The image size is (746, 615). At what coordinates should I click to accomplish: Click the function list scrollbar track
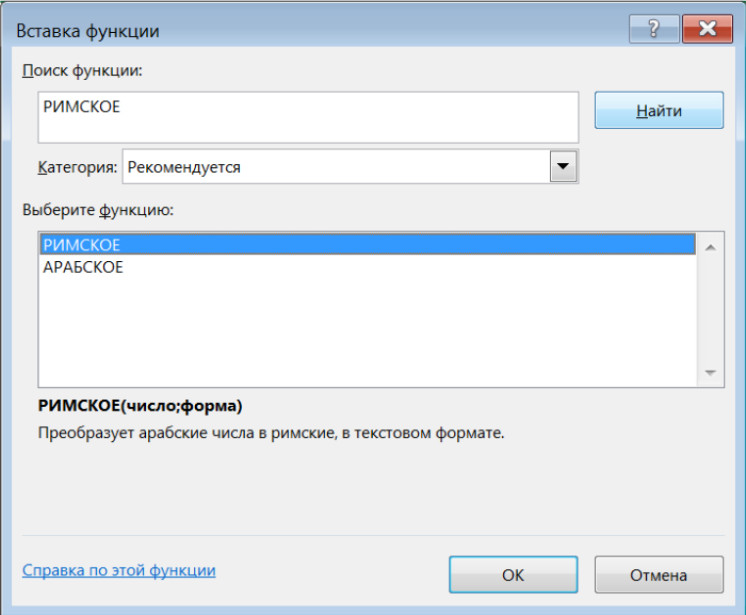point(710,310)
